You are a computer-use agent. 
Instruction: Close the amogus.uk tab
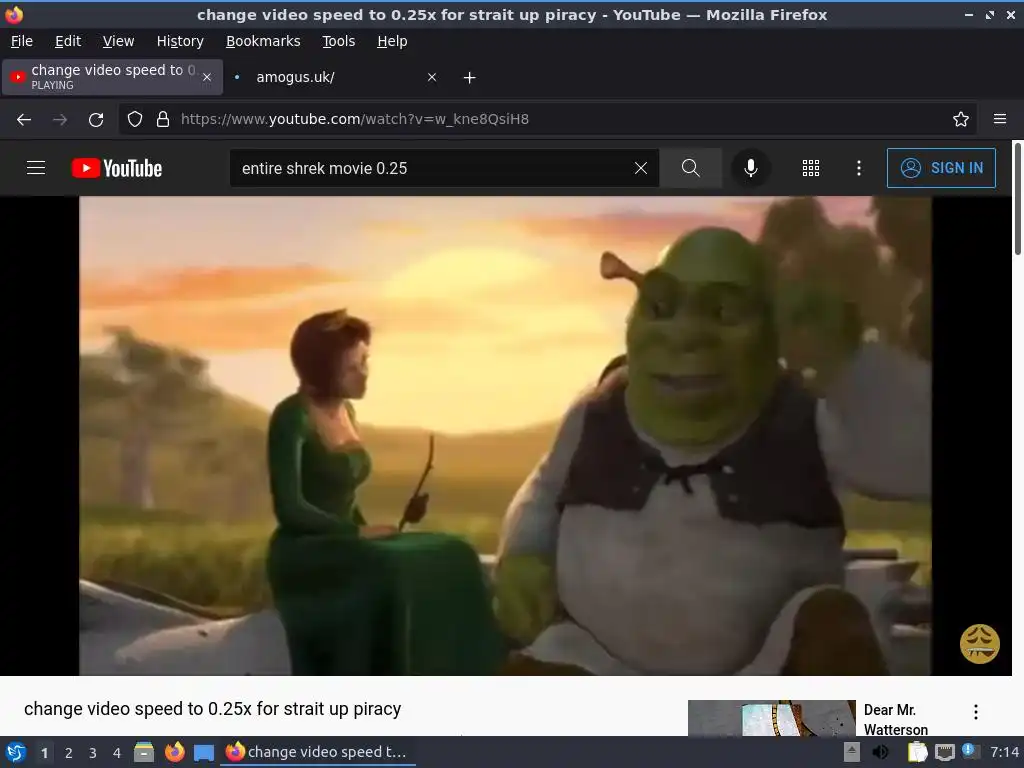[x=432, y=77]
